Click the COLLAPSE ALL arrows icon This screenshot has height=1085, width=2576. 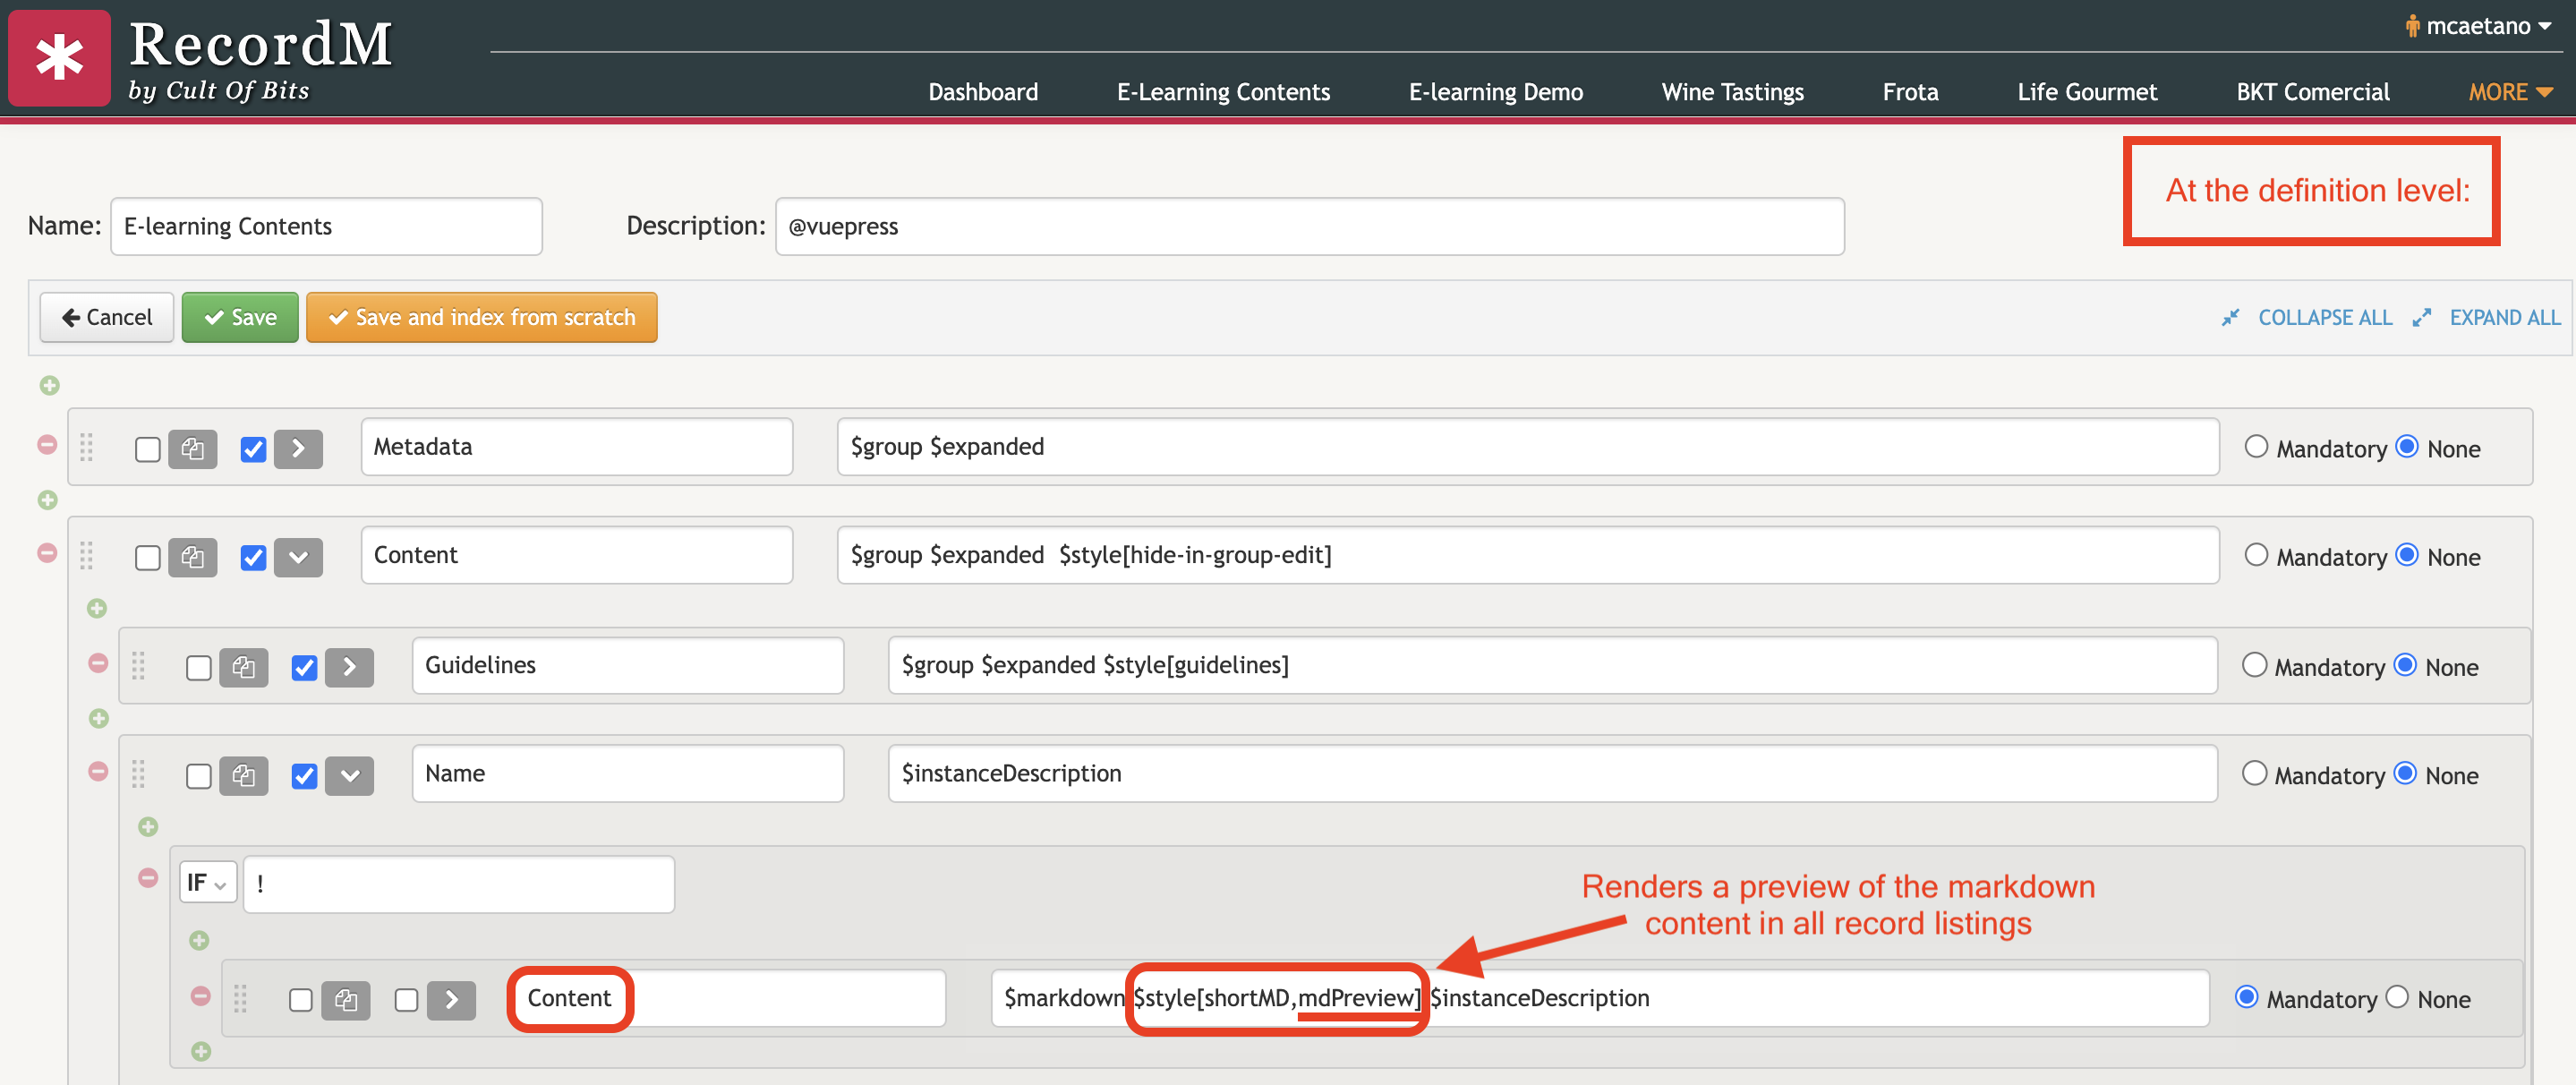tap(2230, 318)
